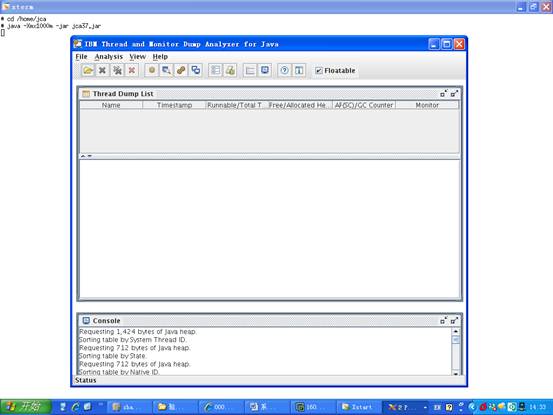Click the black X close-dump toolbar icon
The height and width of the screenshot is (415, 553).
coord(102,71)
